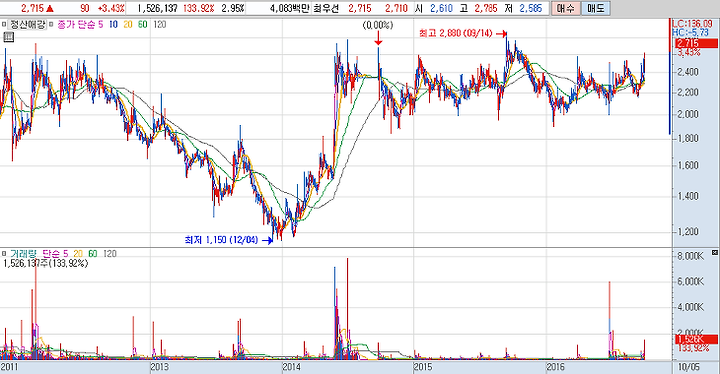The image size is (720, 374).
Task: Click the 종가 단순 legend label
Action: pyautogui.click(x=76, y=25)
